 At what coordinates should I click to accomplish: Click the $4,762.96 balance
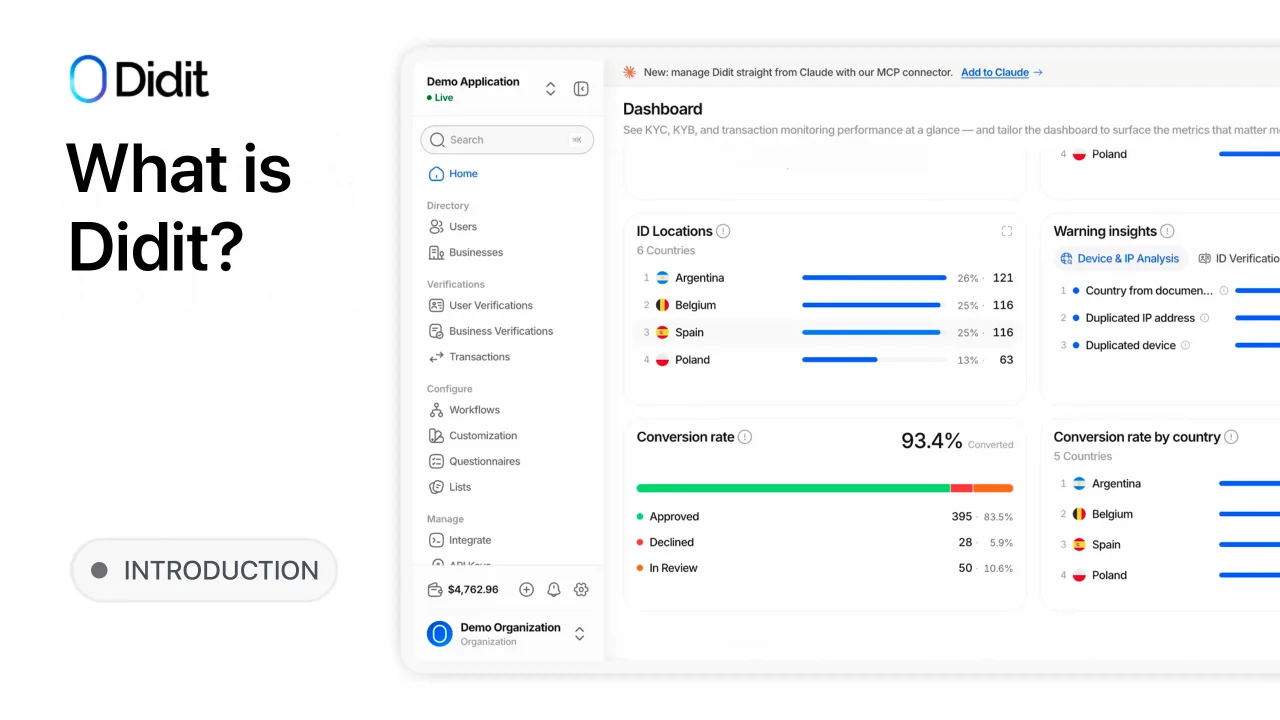tap(473, 590)
